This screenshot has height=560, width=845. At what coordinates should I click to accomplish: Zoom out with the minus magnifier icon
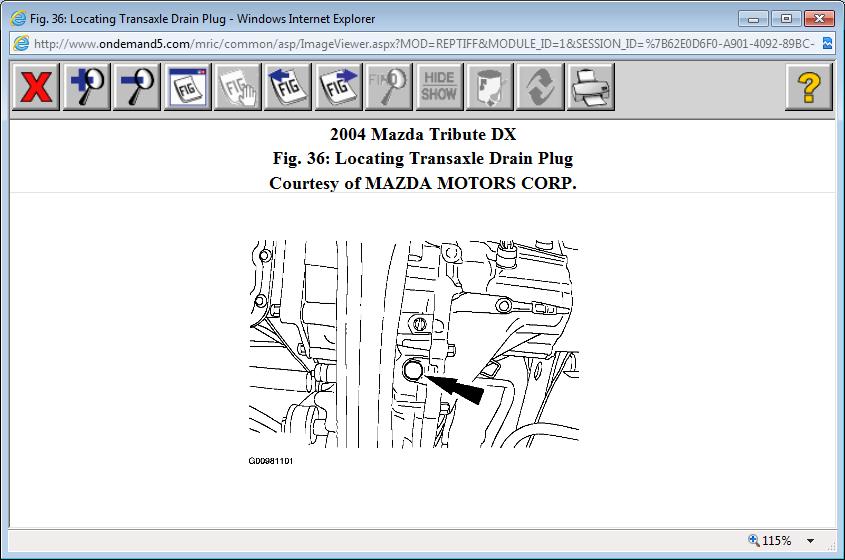(x=137, y=87)
